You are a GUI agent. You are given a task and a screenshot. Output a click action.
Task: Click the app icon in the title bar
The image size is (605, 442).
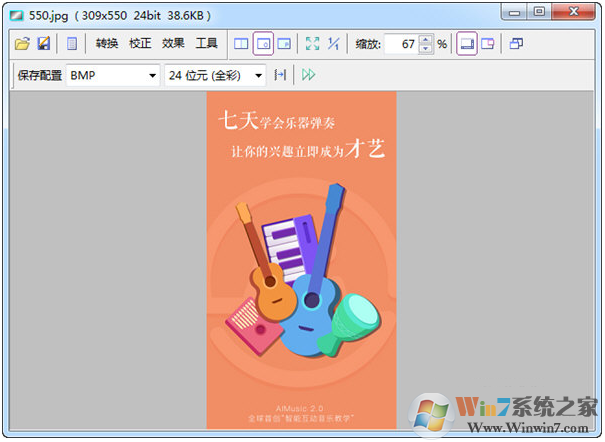pos(17,16)
